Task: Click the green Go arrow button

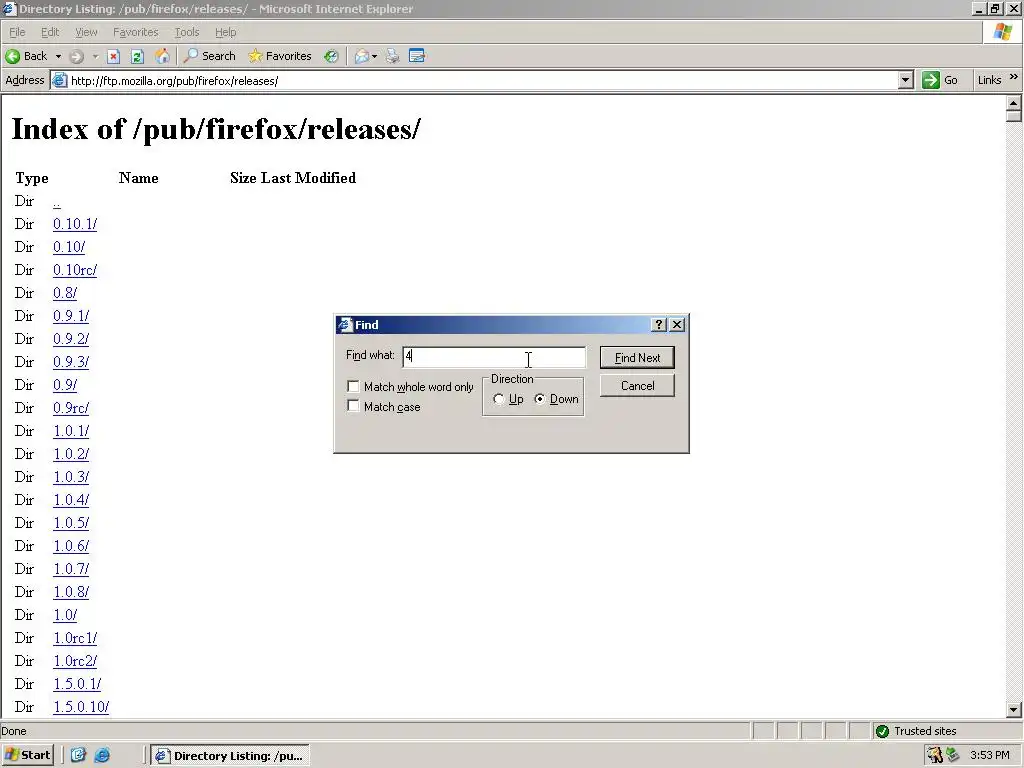Action: click(931, 80)
